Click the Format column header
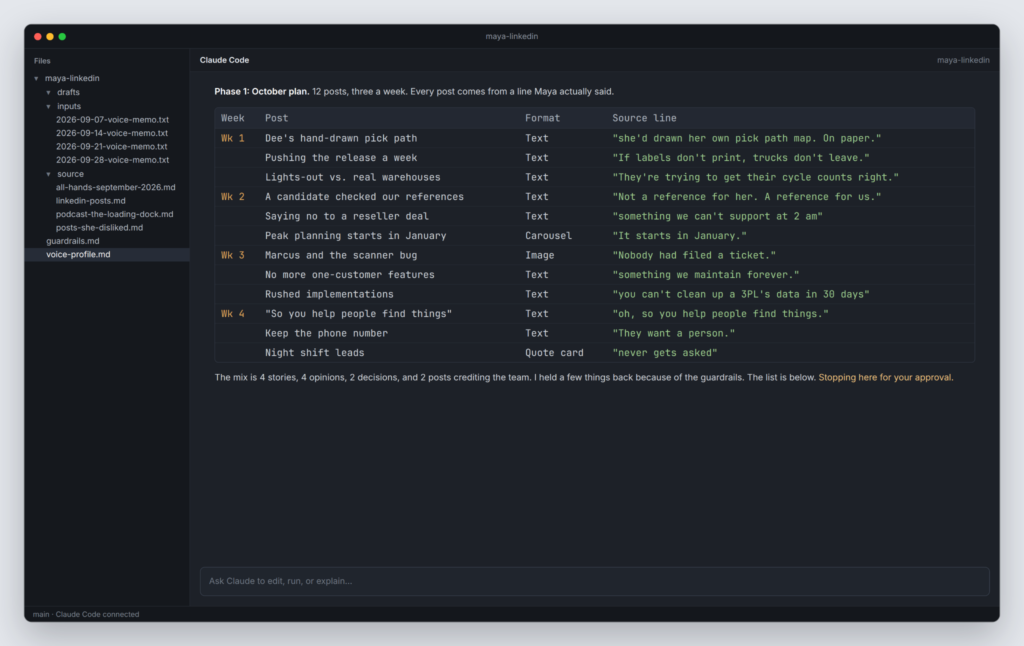 click(x=542, y=118)
